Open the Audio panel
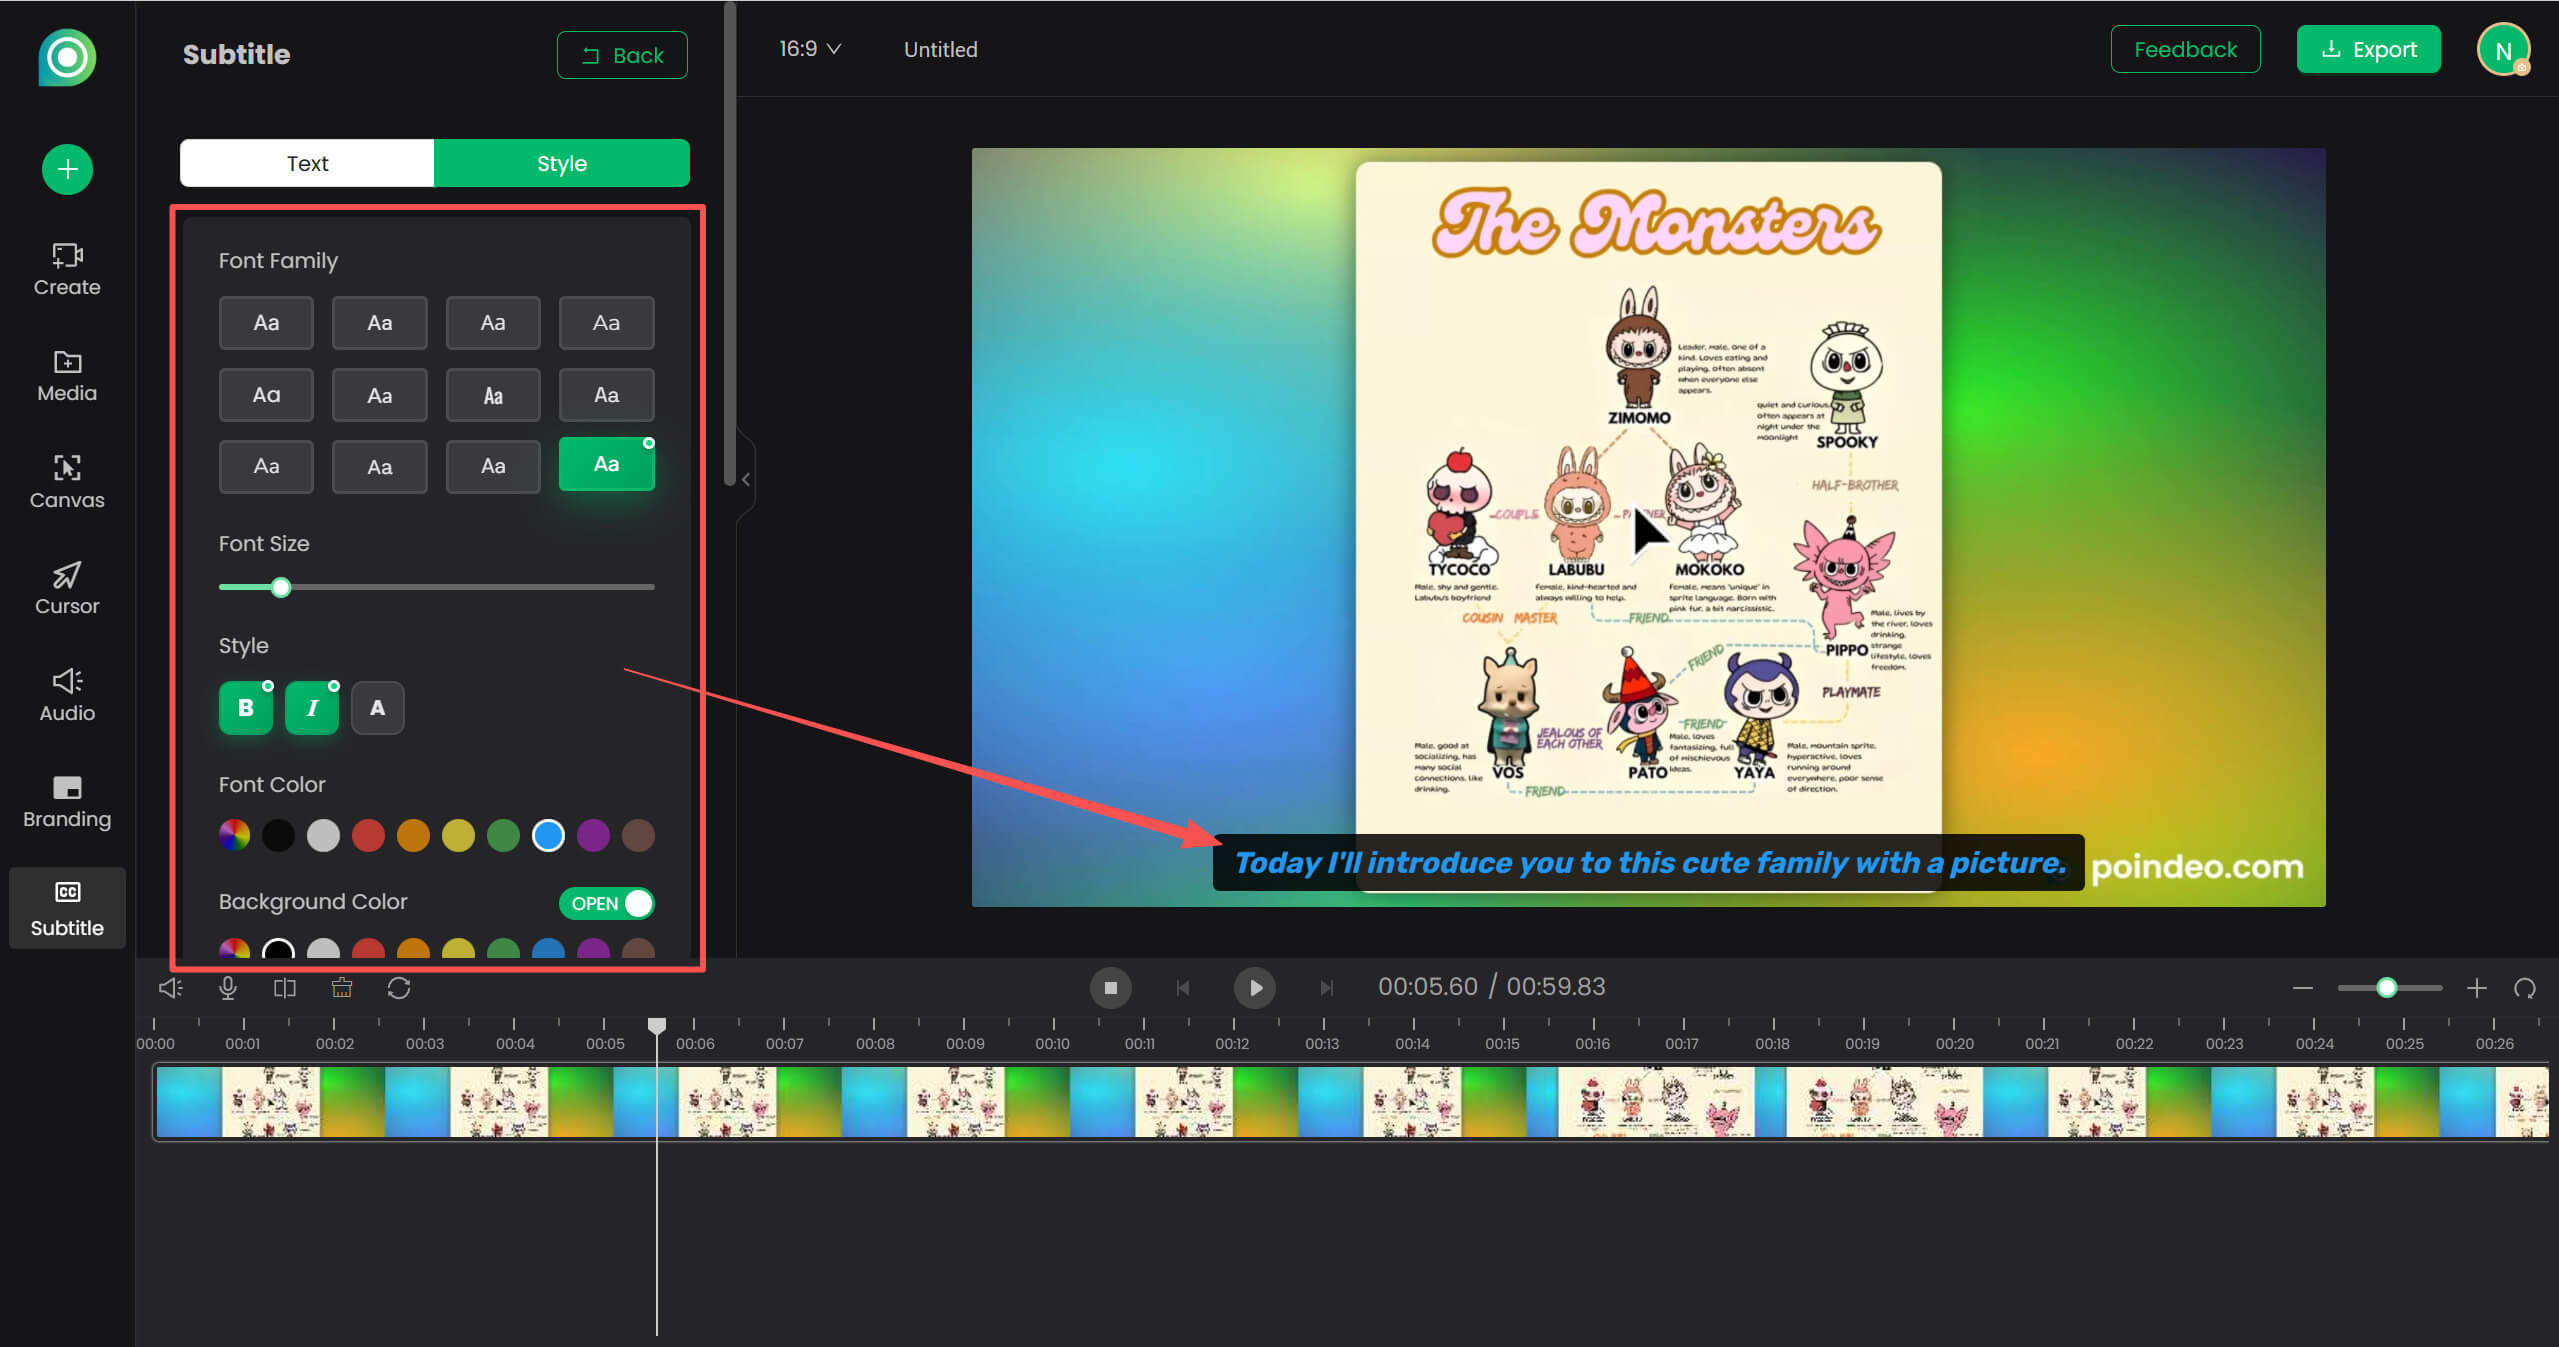This screenshot has height=1347, width=2559. click(x=65, y=694)
